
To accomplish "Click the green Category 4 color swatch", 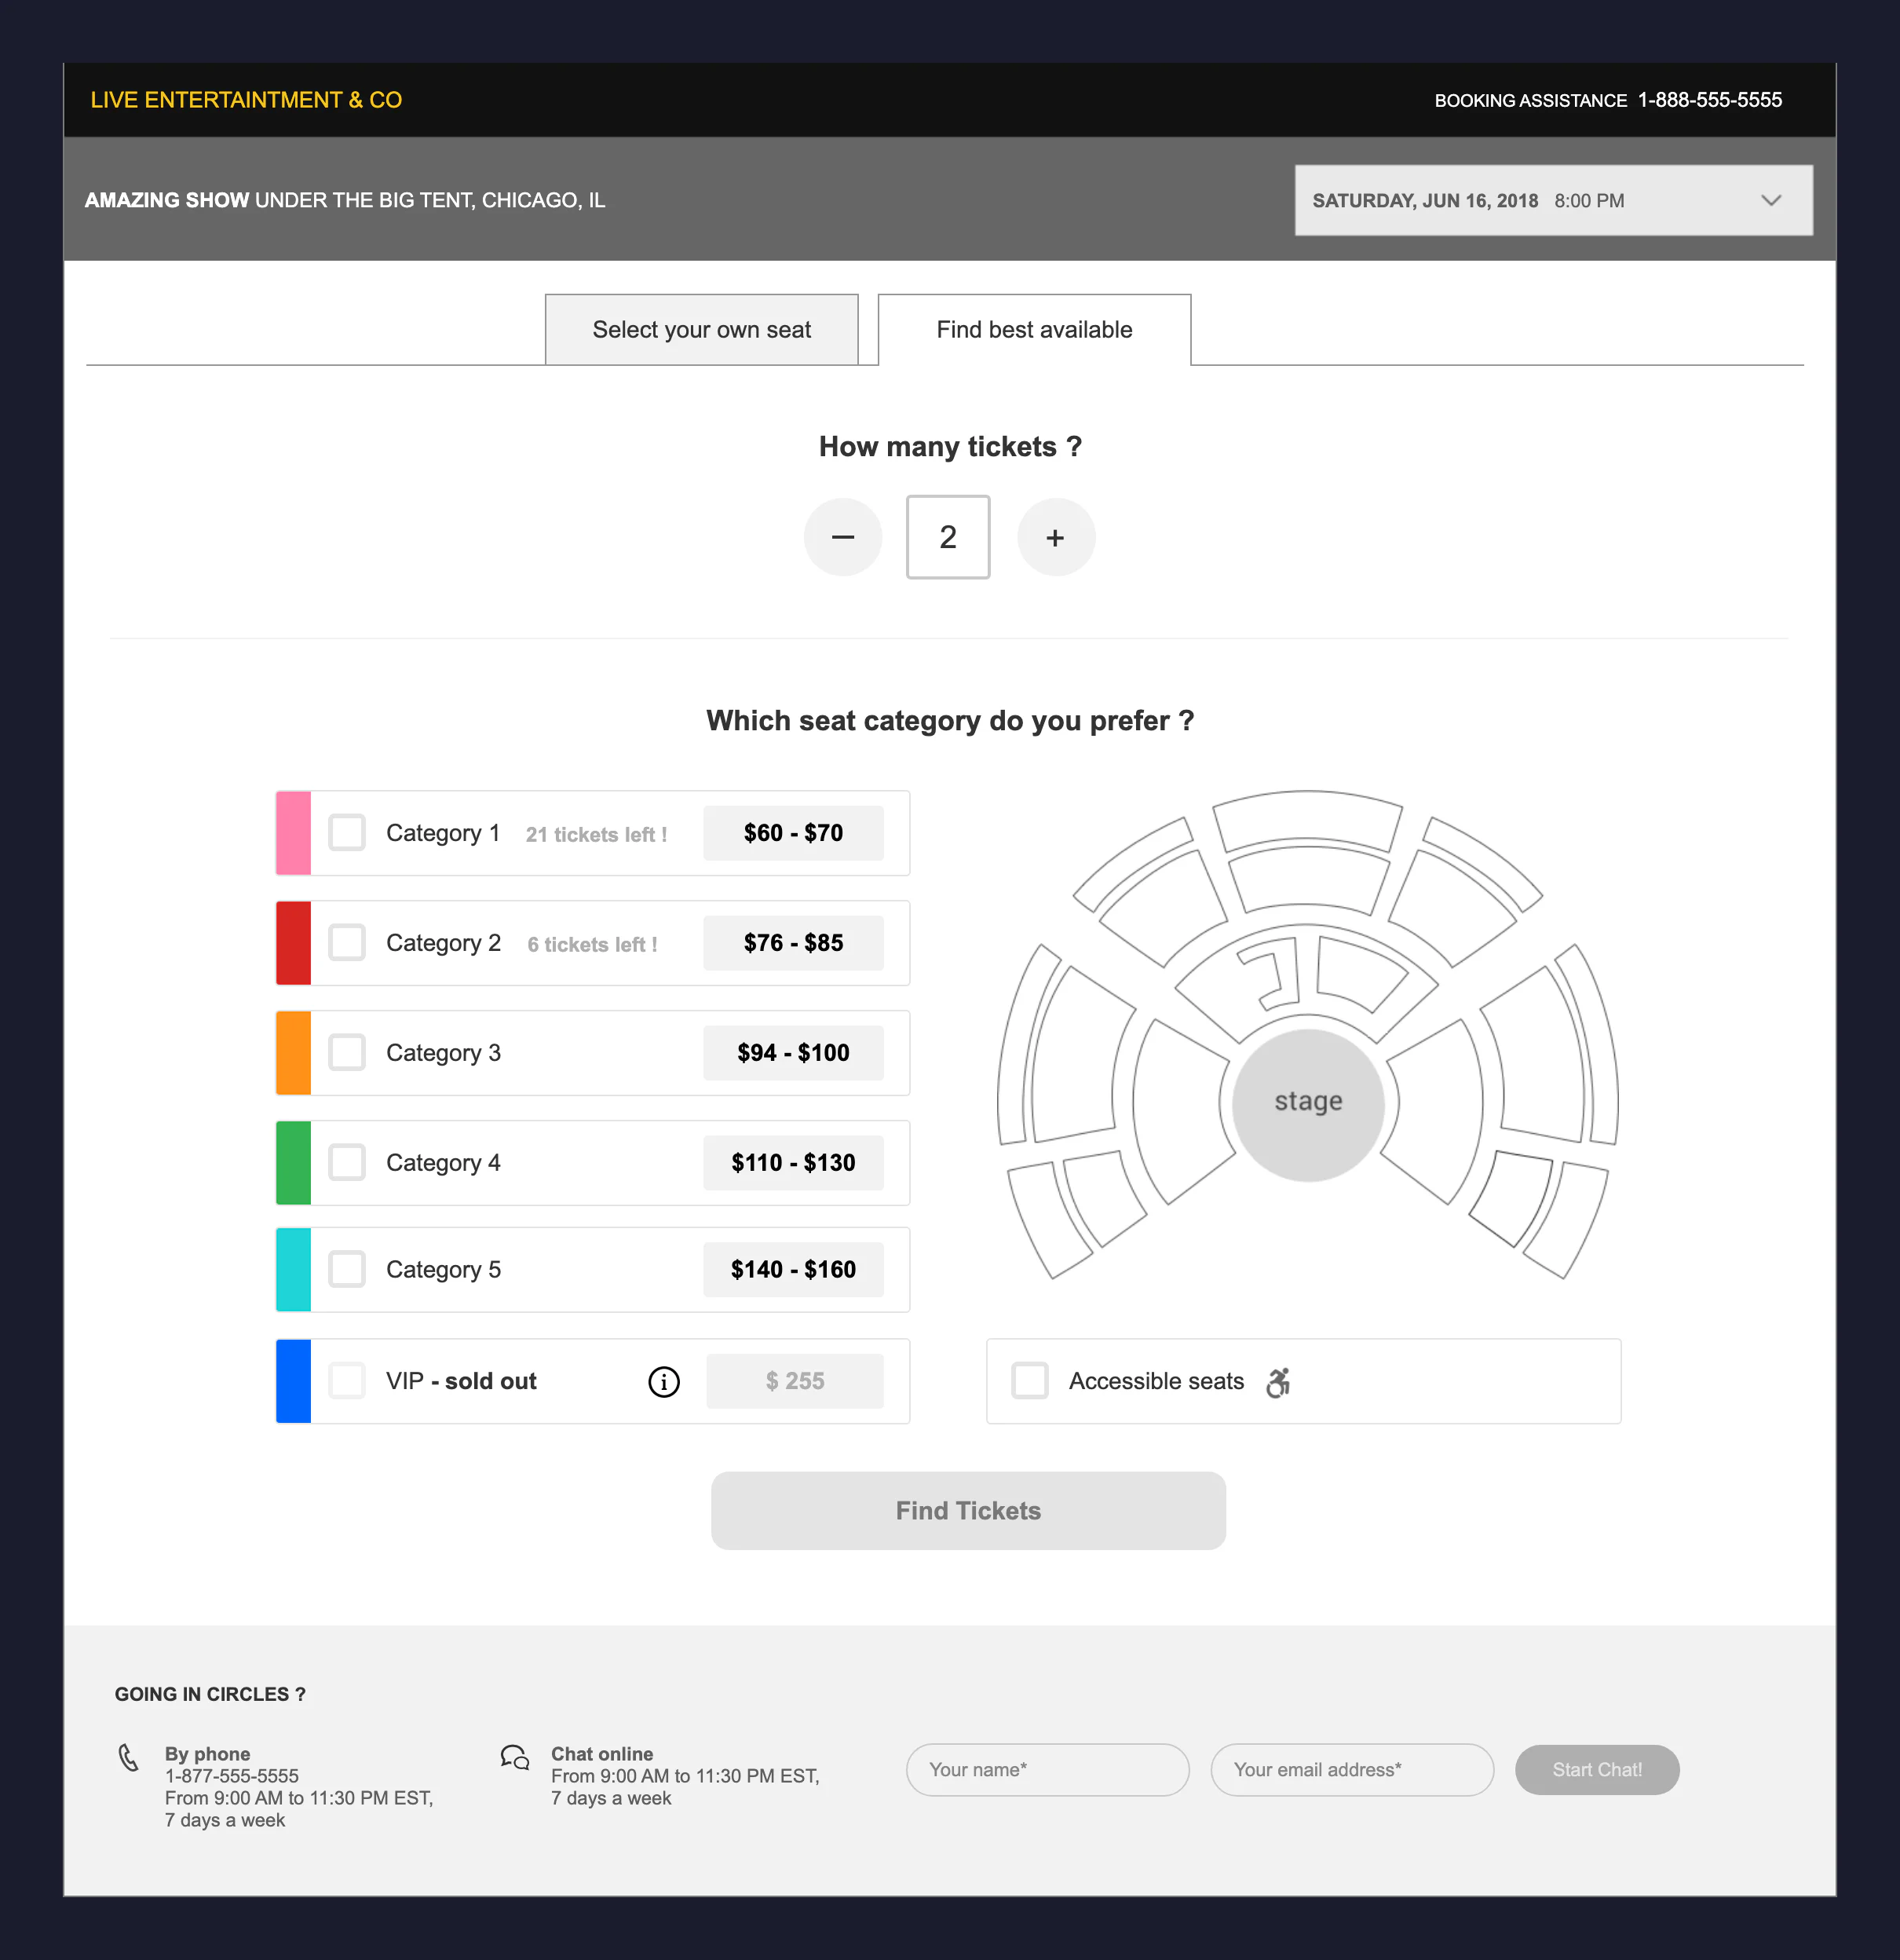I will pos(293,1163).
